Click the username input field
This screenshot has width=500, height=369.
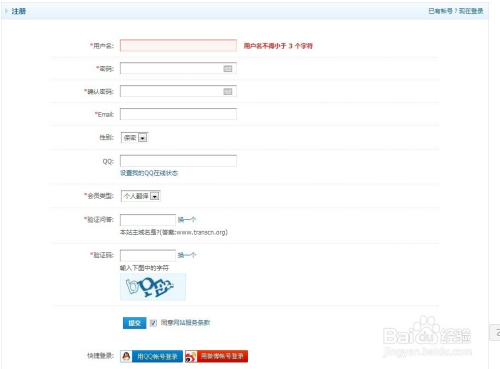click(x=178, y=46)
